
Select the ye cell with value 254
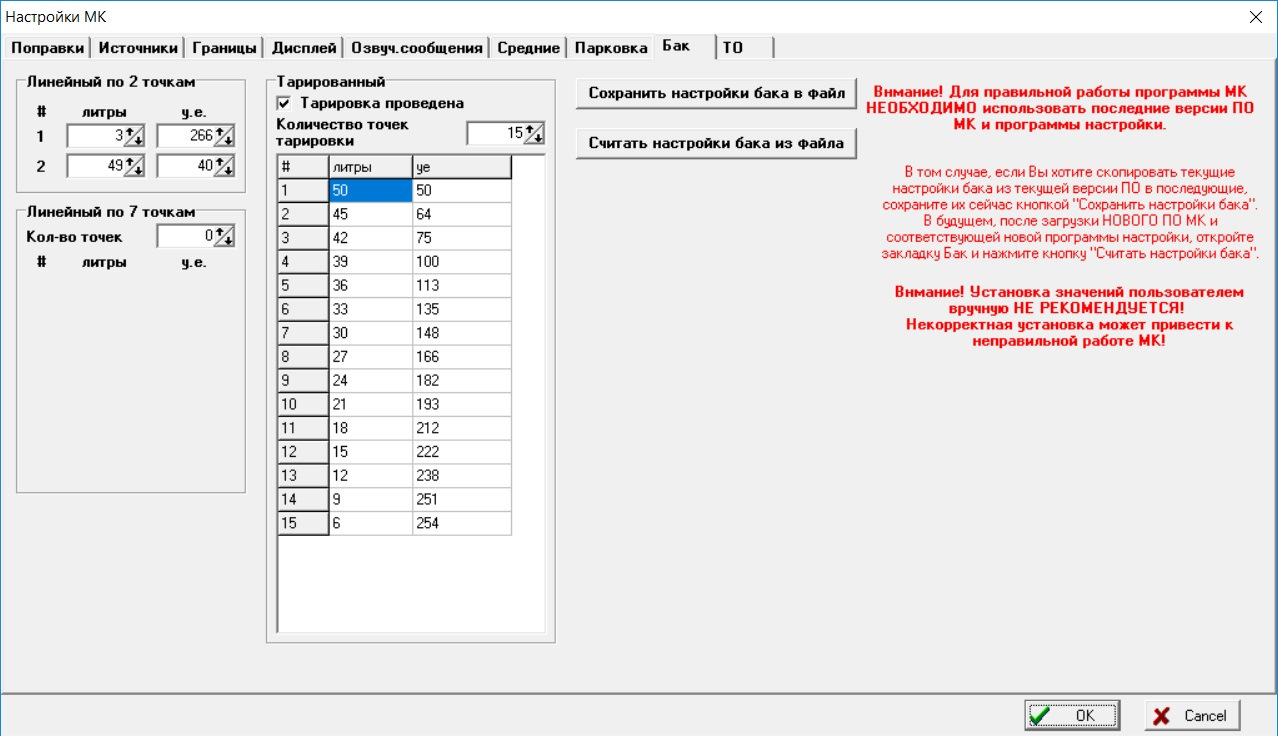461,523
